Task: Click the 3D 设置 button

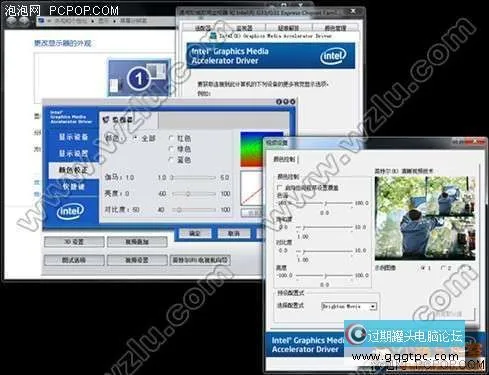Action: coord(74,242)
